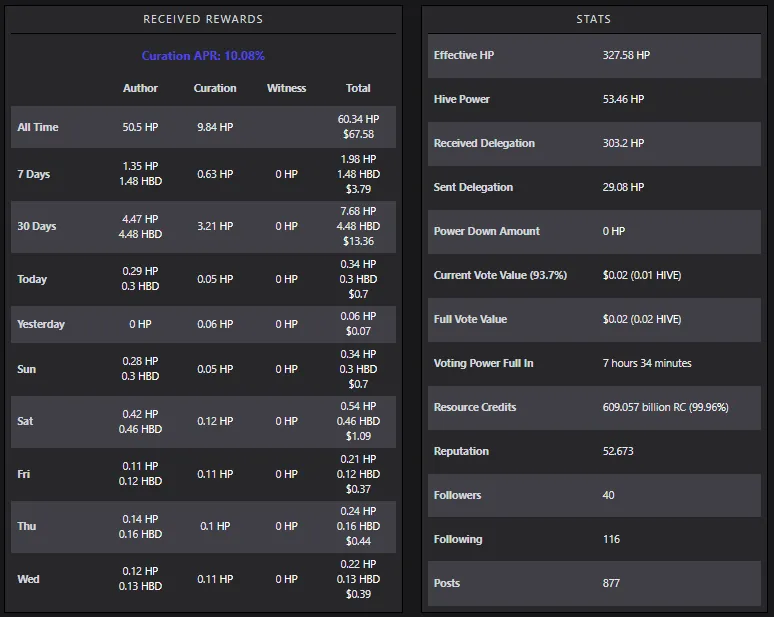Select the 7 Days row label

[x=34, y=174]
